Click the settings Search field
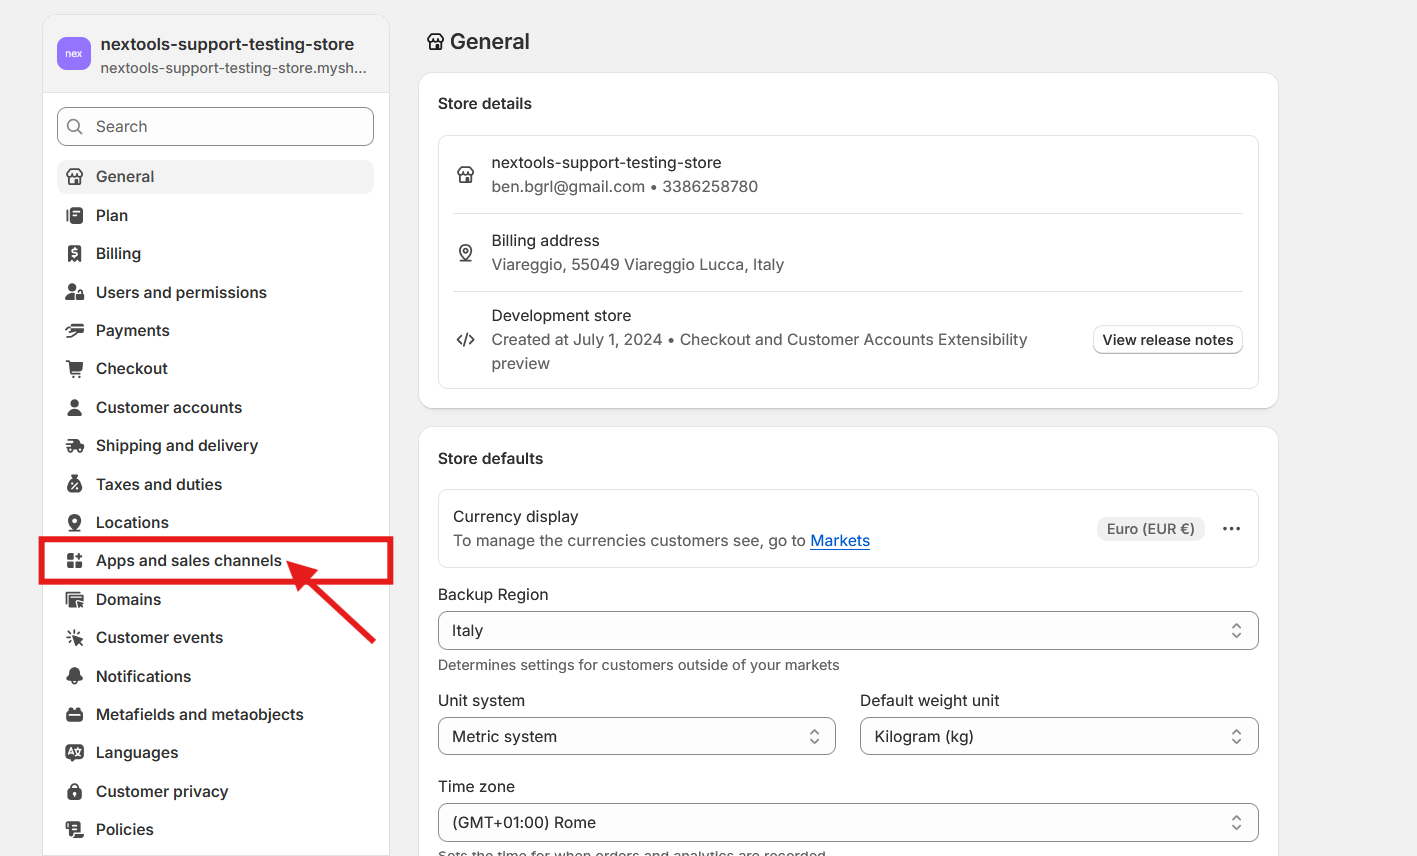 click(x=215, y=127)
